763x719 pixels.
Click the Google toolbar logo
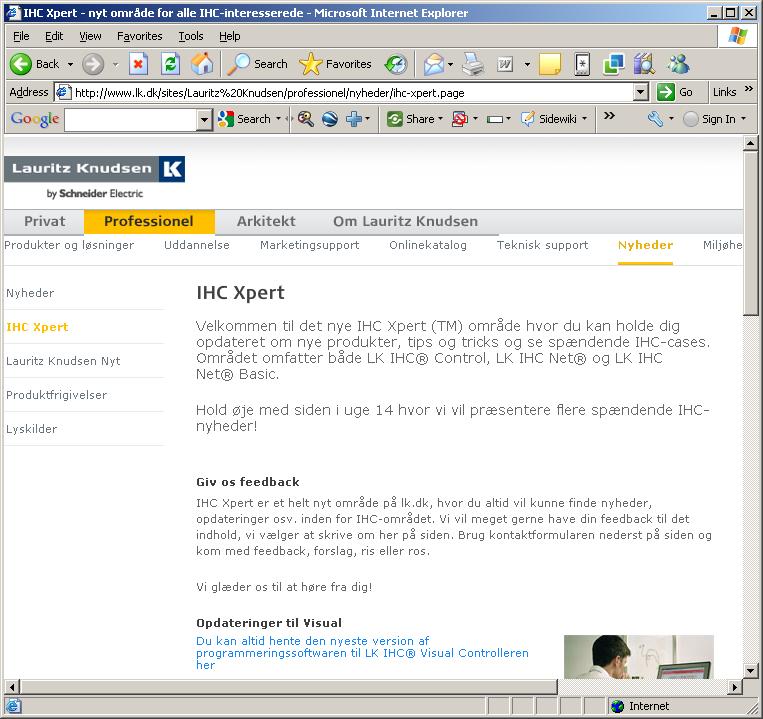(35, 119)
